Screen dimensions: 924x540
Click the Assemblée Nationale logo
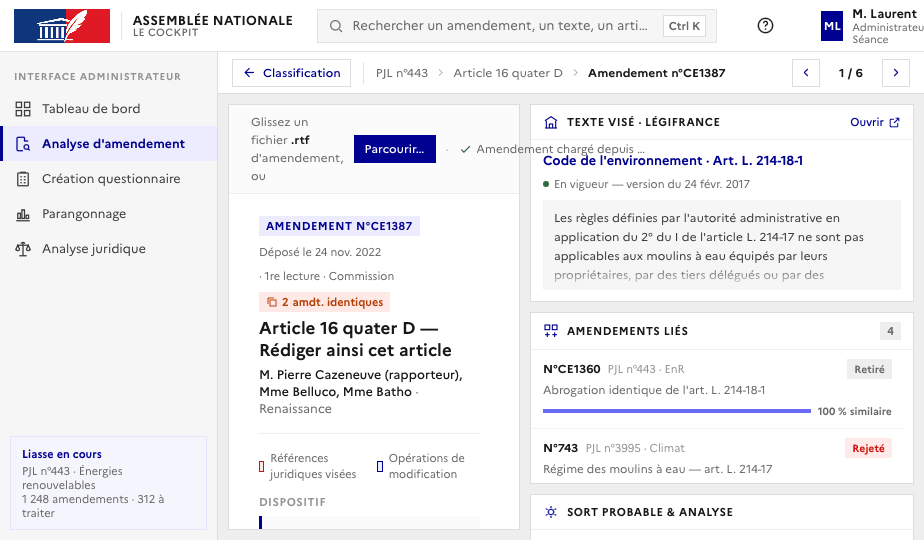(62, 26)
